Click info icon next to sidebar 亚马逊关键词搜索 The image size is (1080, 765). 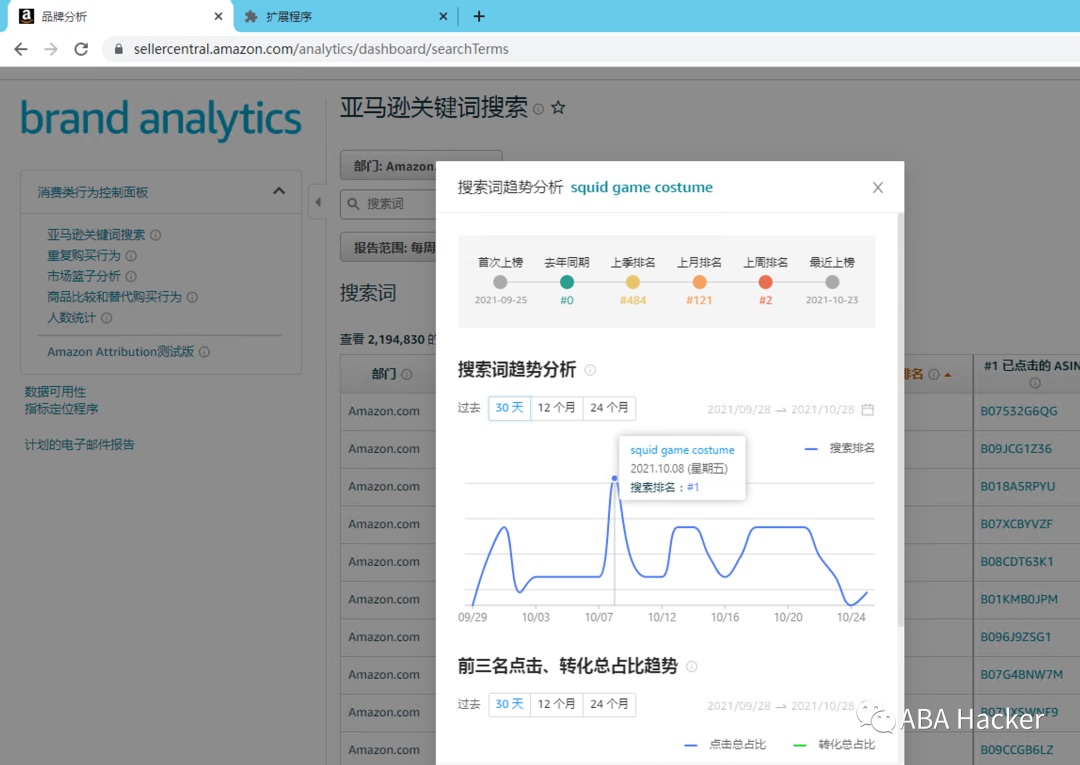[156, 235]
